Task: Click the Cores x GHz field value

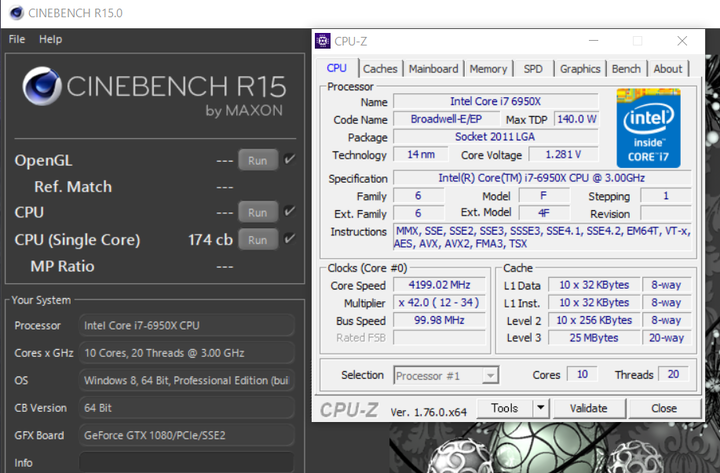Action: click(186, 353)
